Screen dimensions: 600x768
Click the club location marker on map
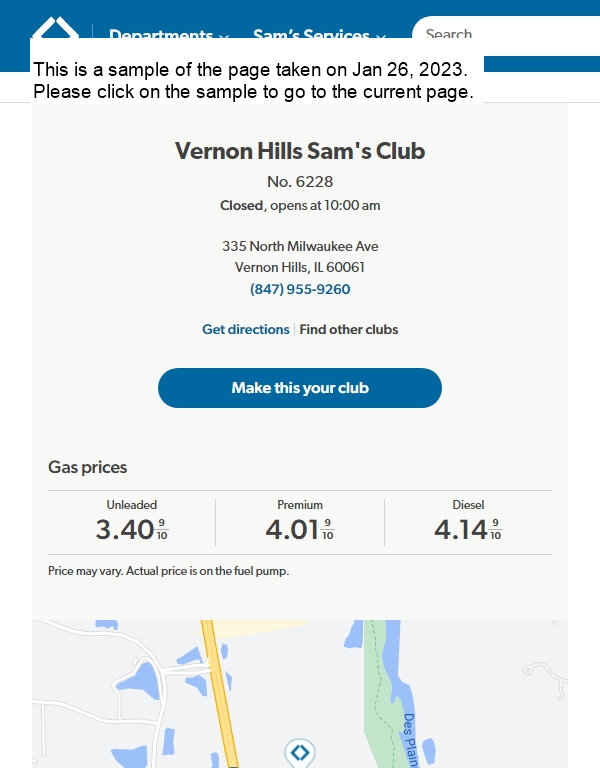(300, 752)
